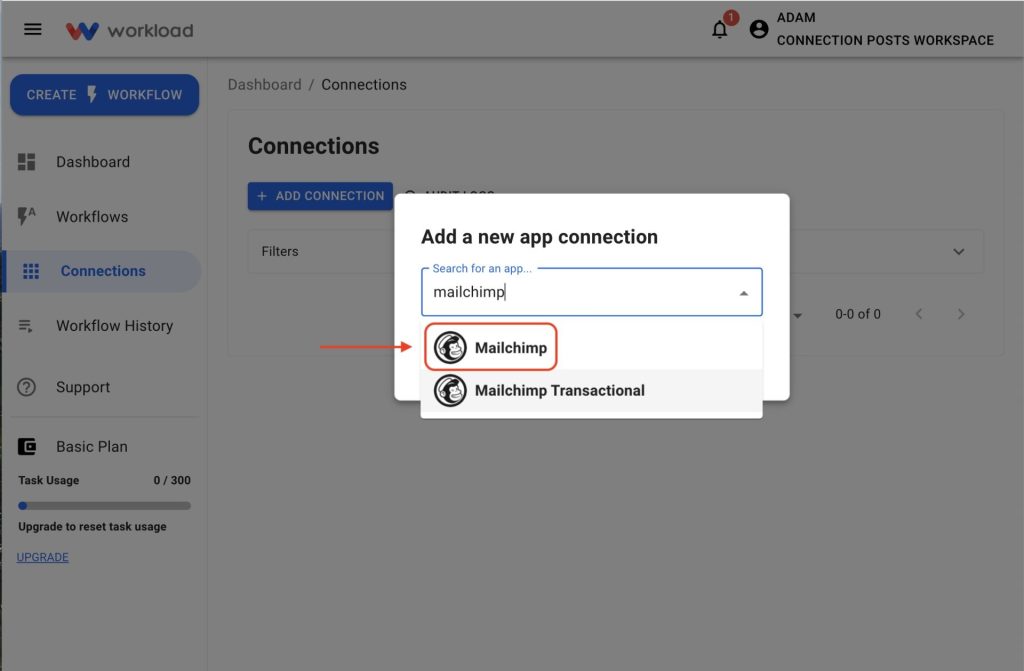1024x671 pixels.
Task: Click the Connections breadcrumb text
Action: (x=364, y=84)
